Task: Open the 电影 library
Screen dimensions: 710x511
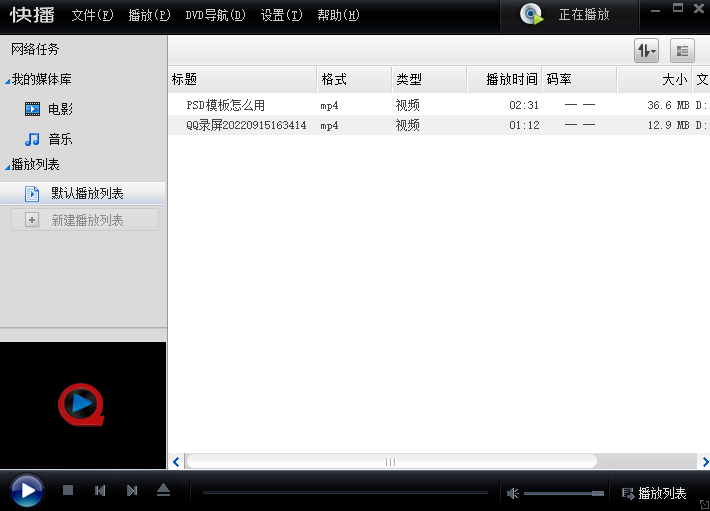Action: [60, 109]
